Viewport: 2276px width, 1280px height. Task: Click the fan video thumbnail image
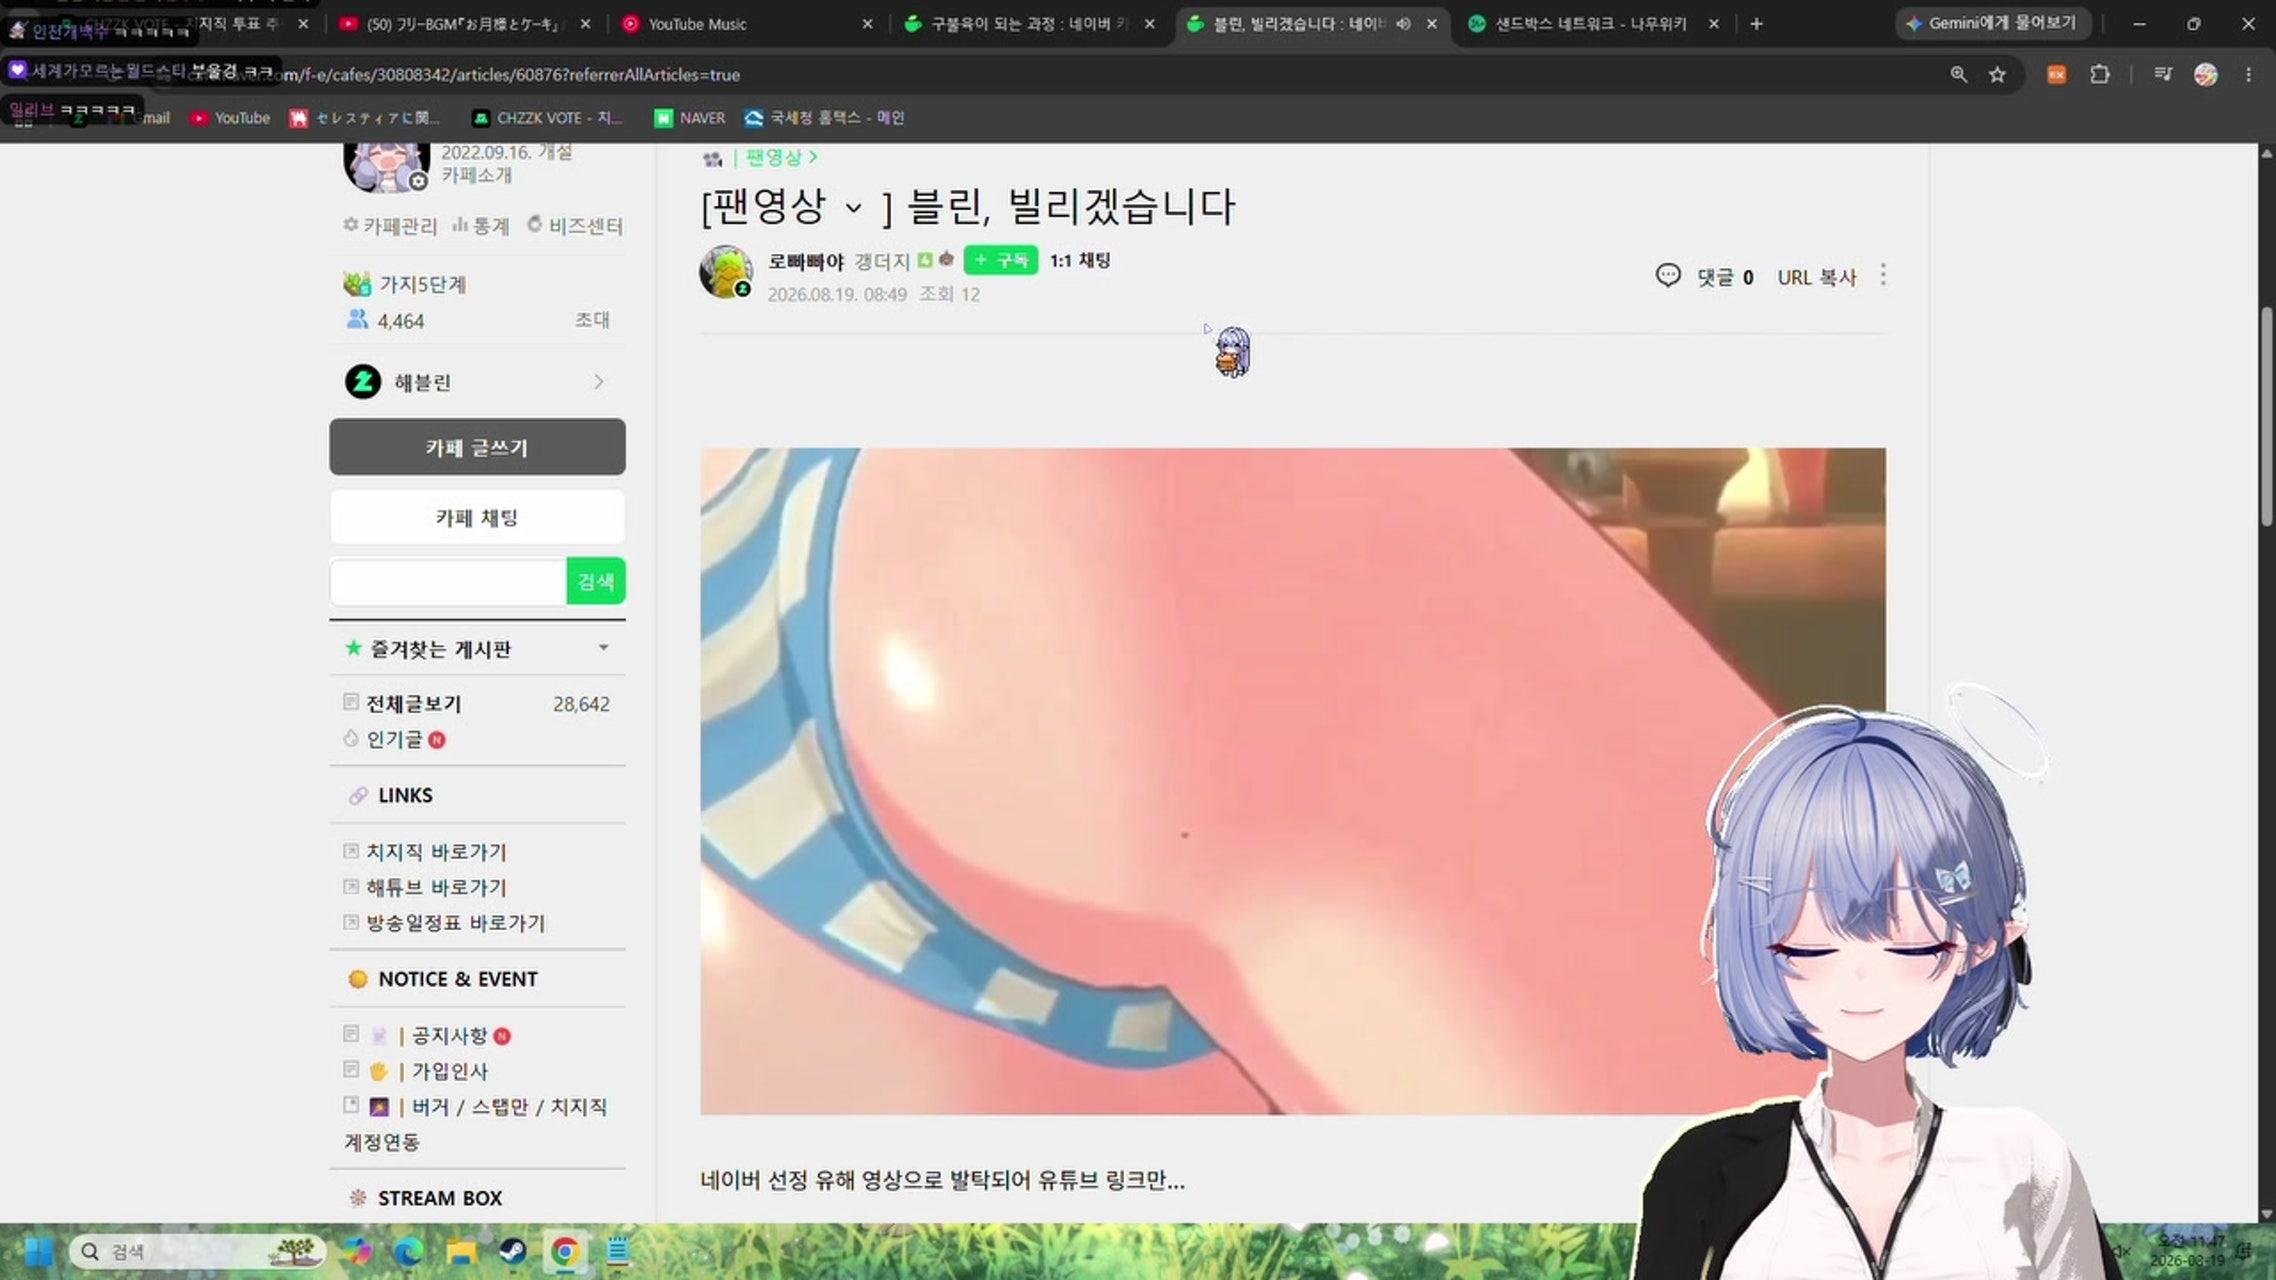[1293, 781]
